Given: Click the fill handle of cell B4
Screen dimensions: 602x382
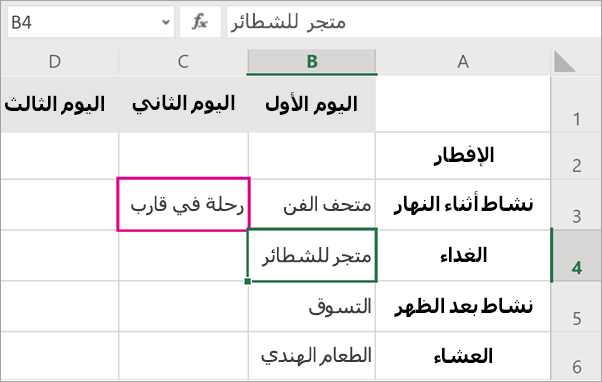Looking at the screenshot, I should point(248,281).
